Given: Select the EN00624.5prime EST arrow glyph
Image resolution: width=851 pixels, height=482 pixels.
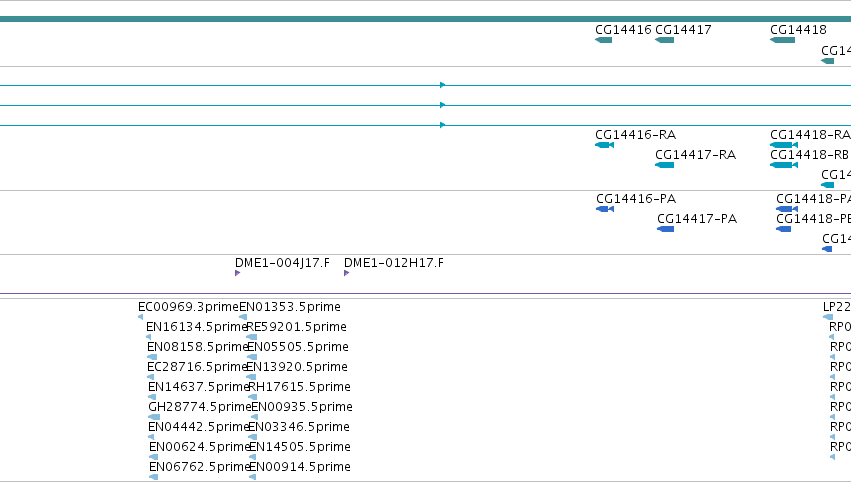Looking at the screenshot, I should point(153,457).
